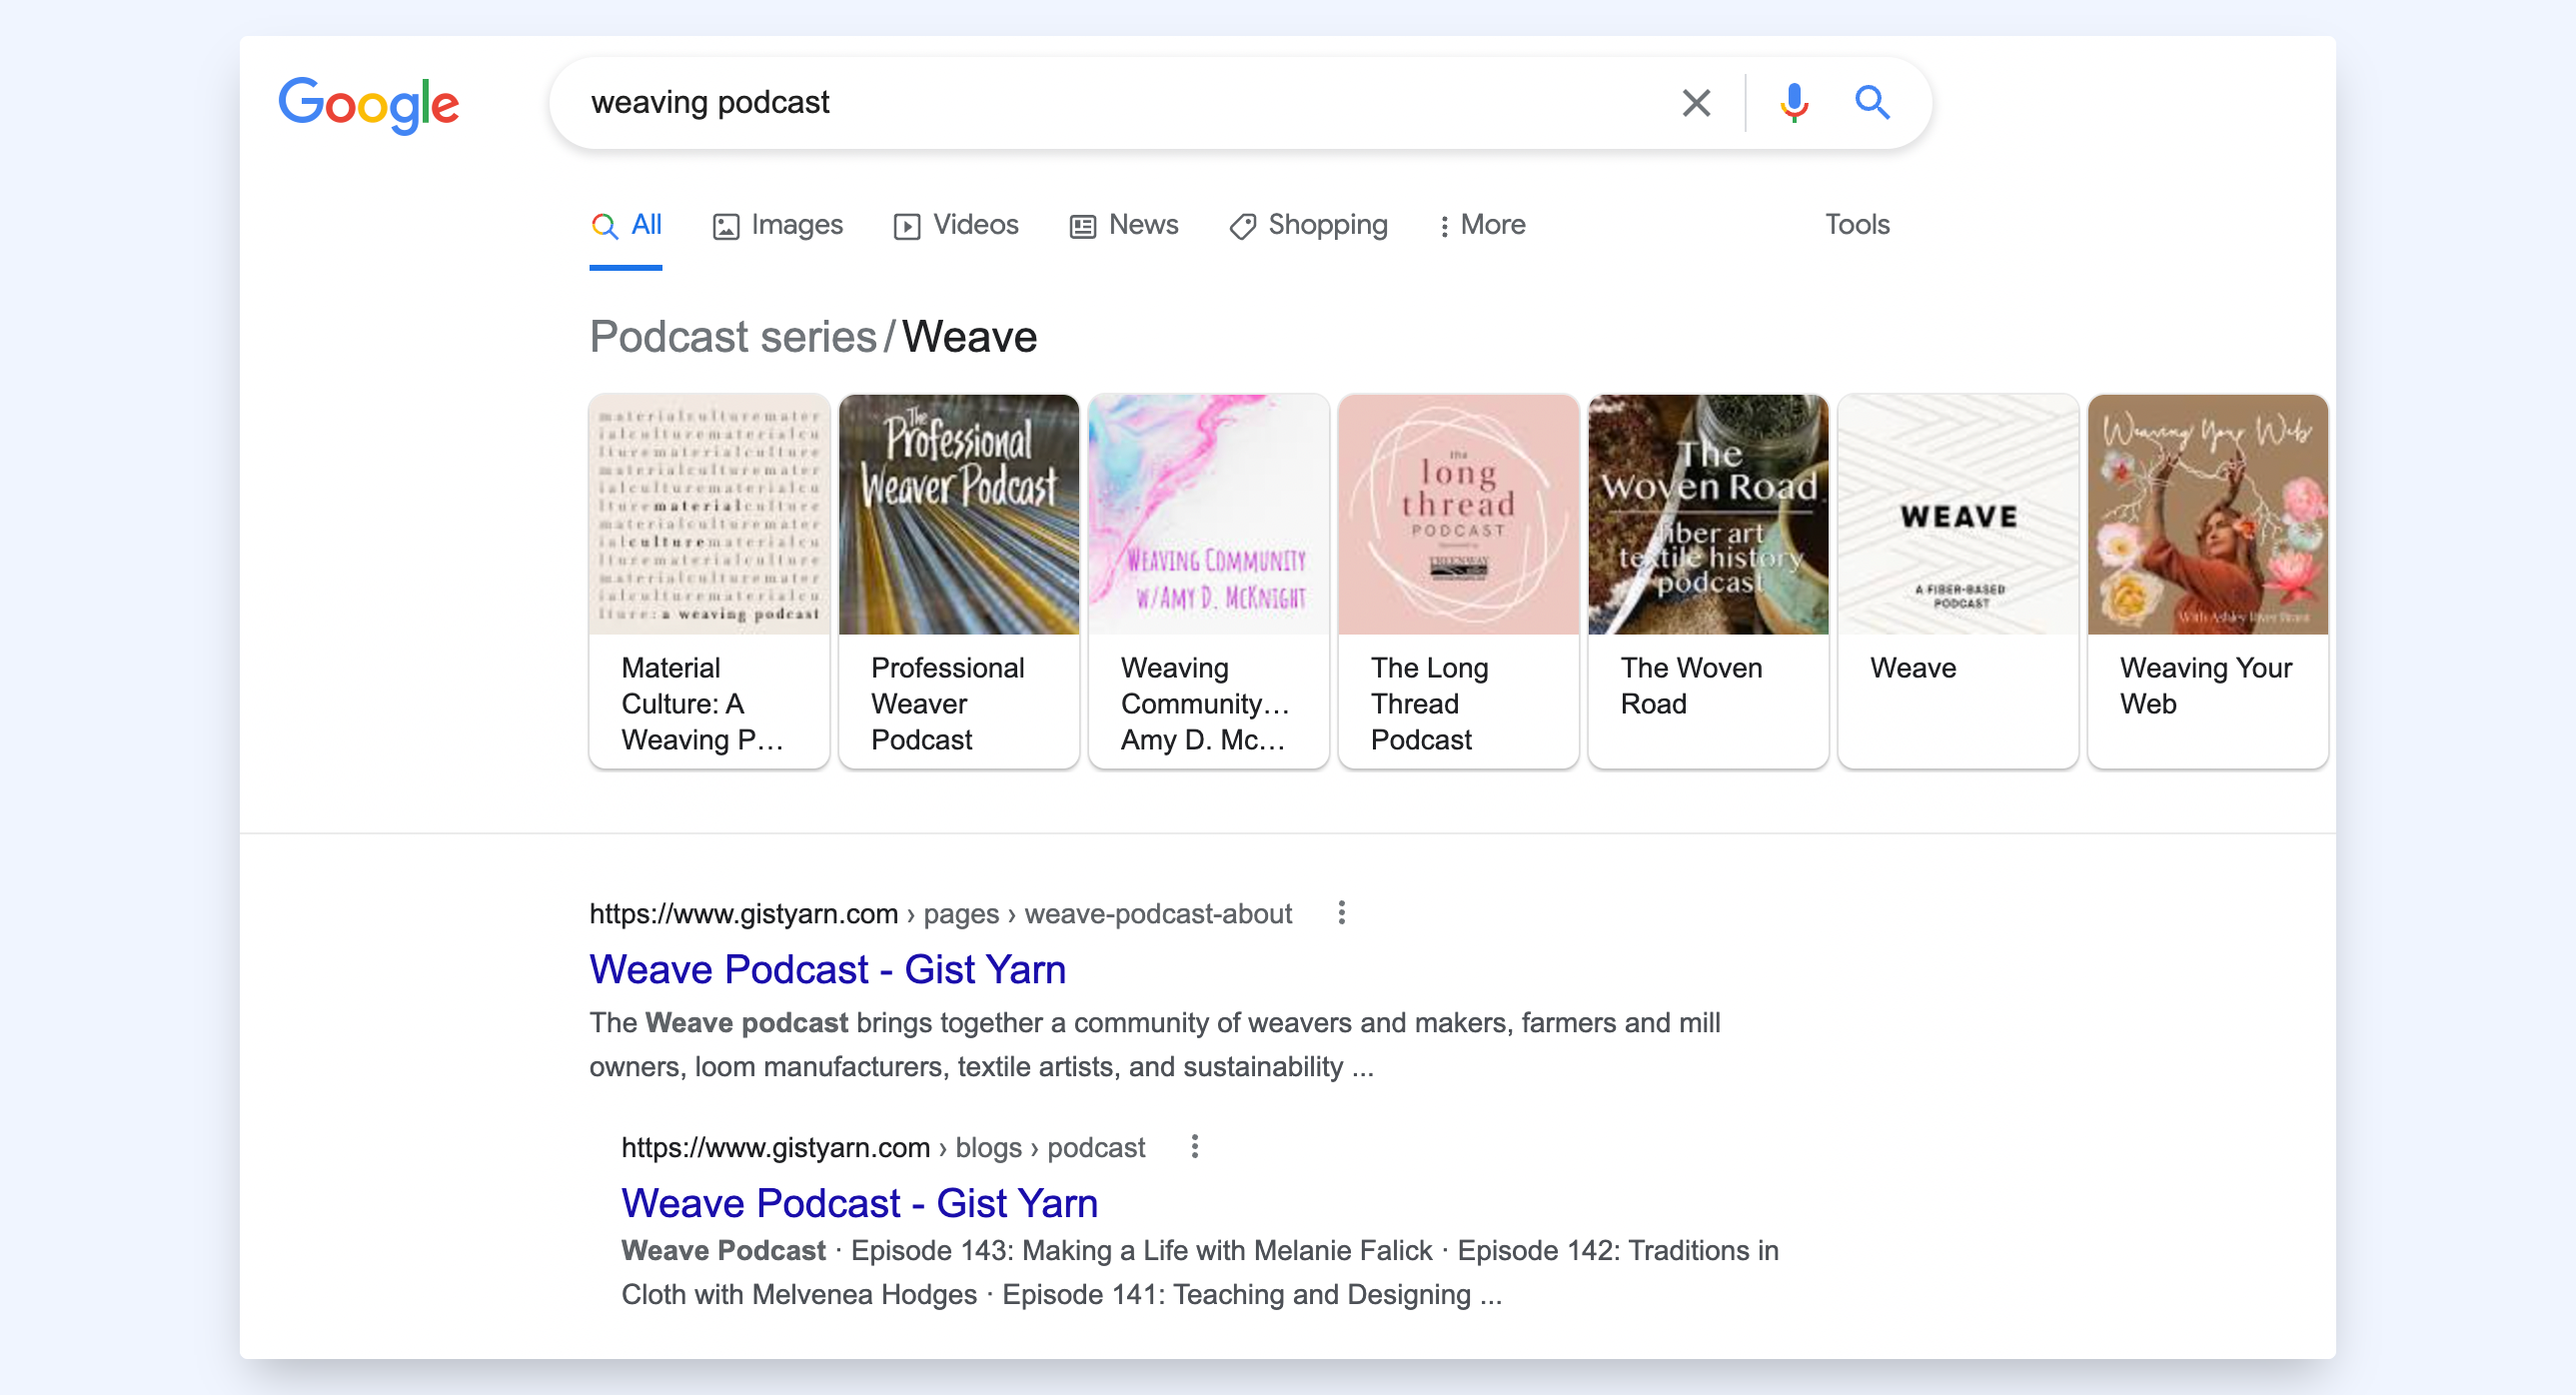Switch to the Shopping tab
2576x1395 pixels.
tap(1308, 225)
